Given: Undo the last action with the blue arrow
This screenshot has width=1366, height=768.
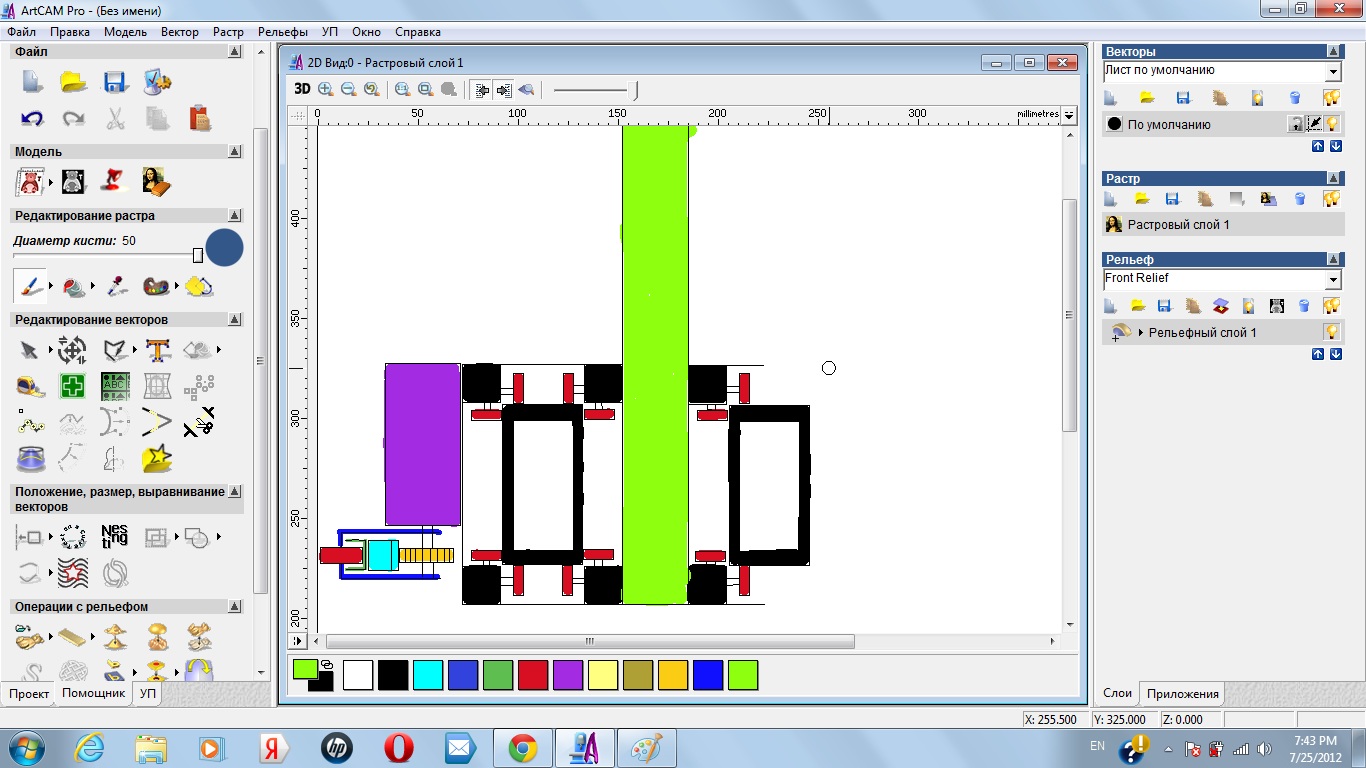Looking at the screenshot, I should tap(32, 118).
